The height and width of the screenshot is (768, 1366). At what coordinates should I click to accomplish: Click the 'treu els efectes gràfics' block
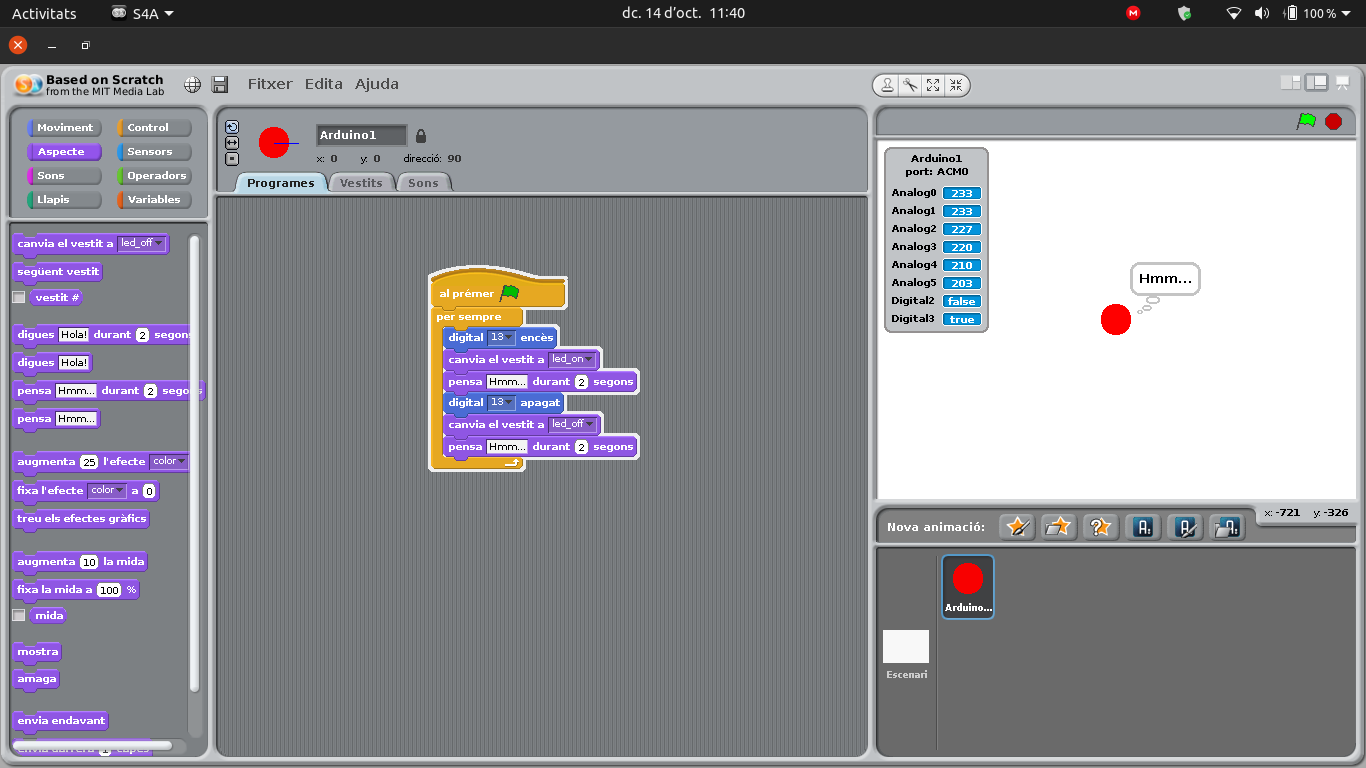(82, 518)
